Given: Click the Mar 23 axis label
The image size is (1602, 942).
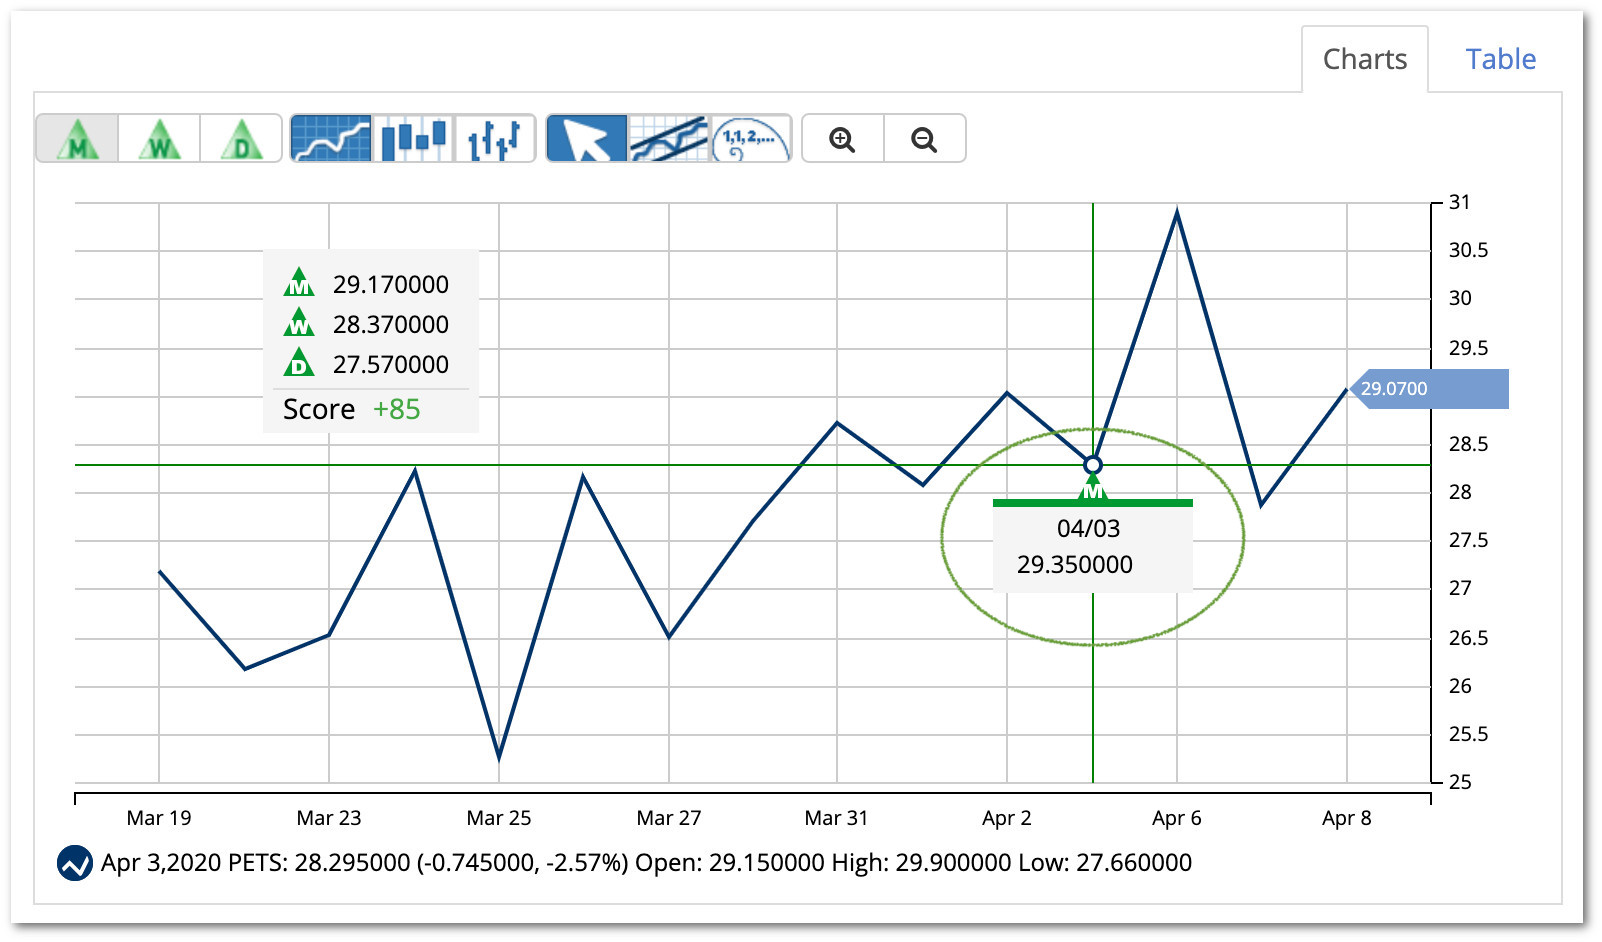Looking at the screenshot, I should [329, 818].
